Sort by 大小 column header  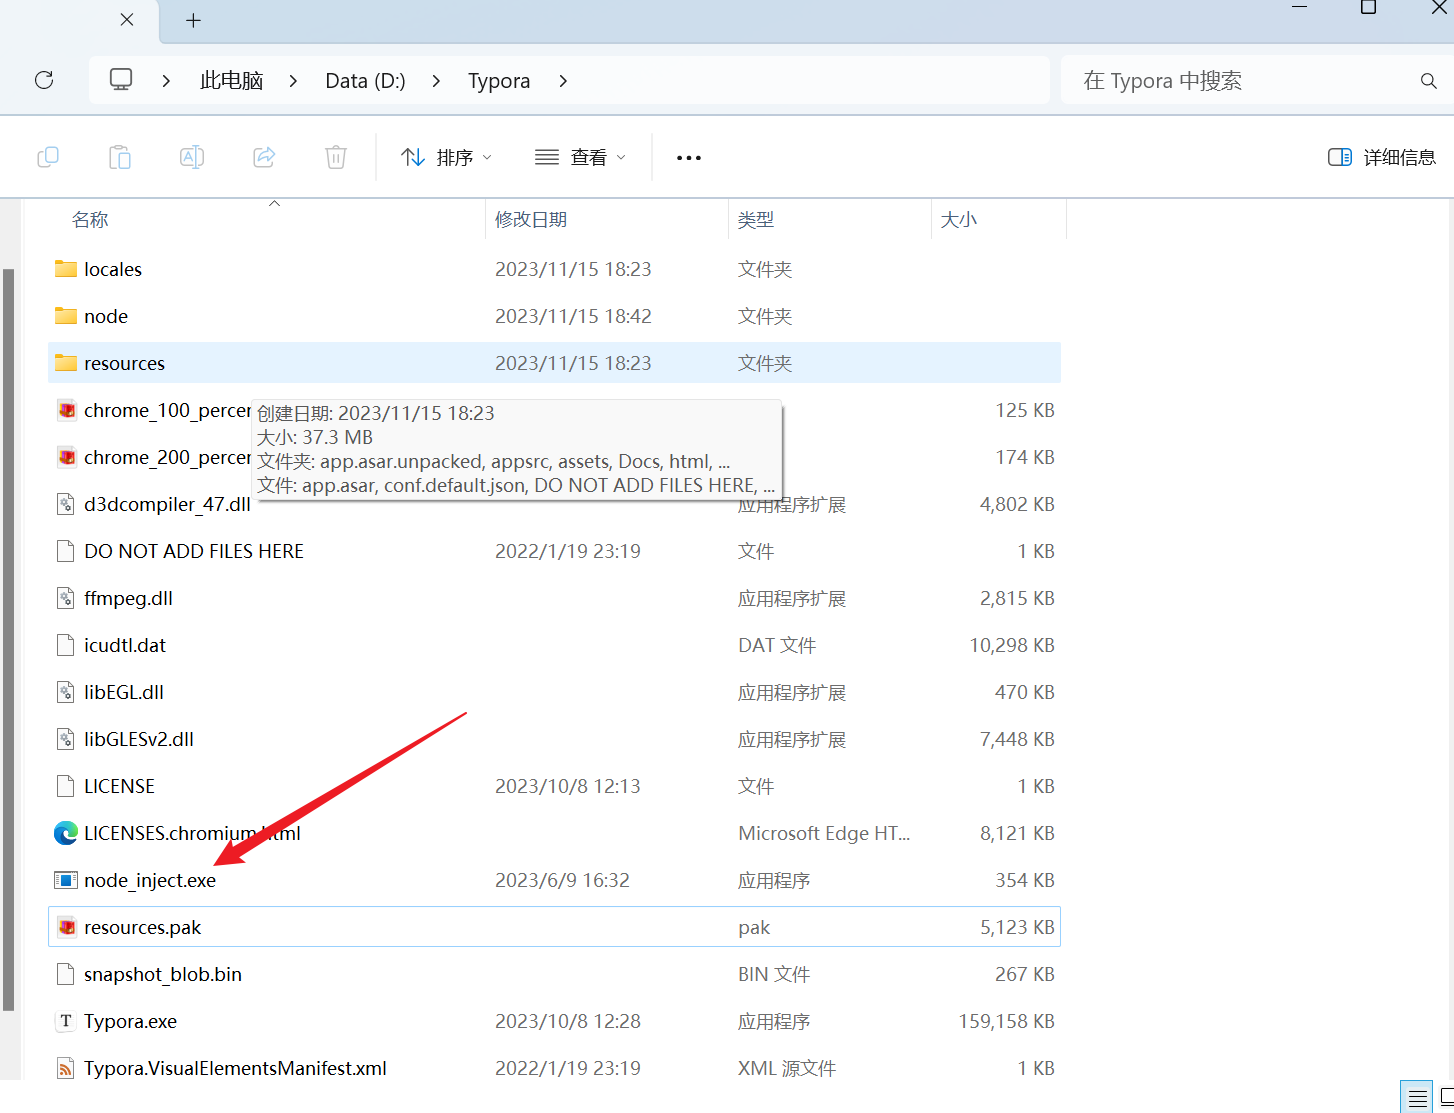[x=958, y=220]
